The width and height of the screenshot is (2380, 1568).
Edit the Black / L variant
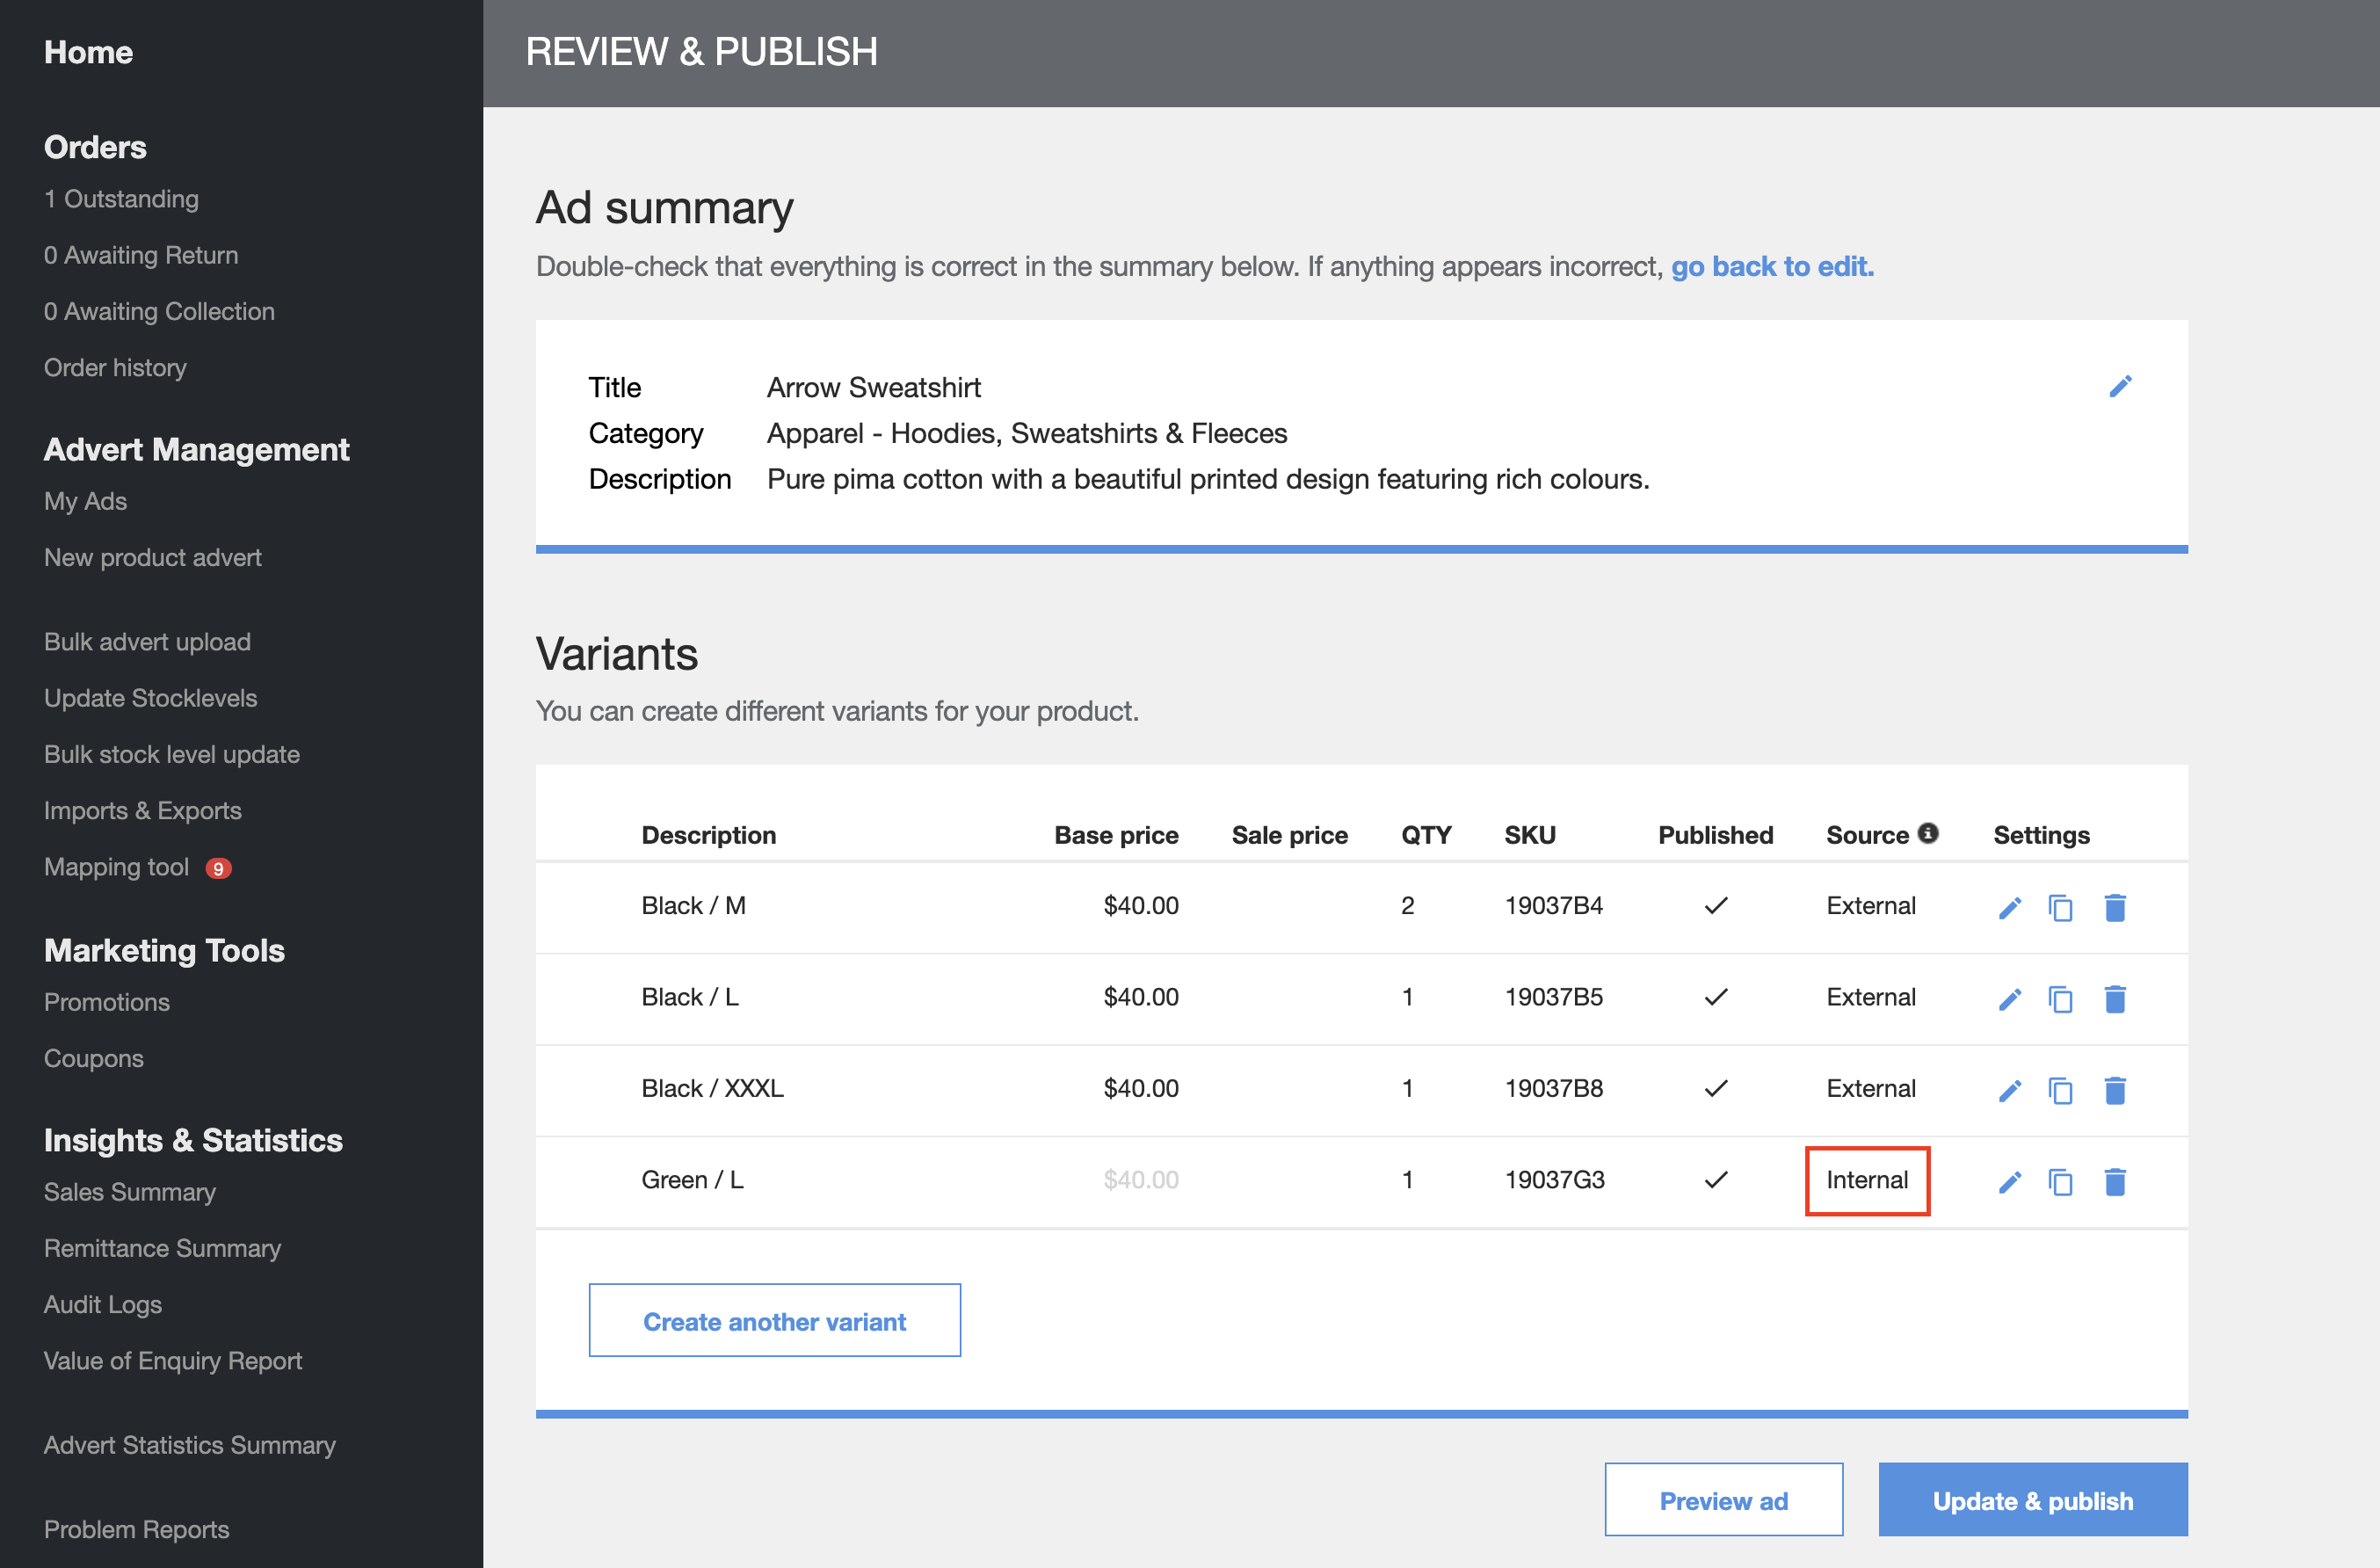[2010, 999]
